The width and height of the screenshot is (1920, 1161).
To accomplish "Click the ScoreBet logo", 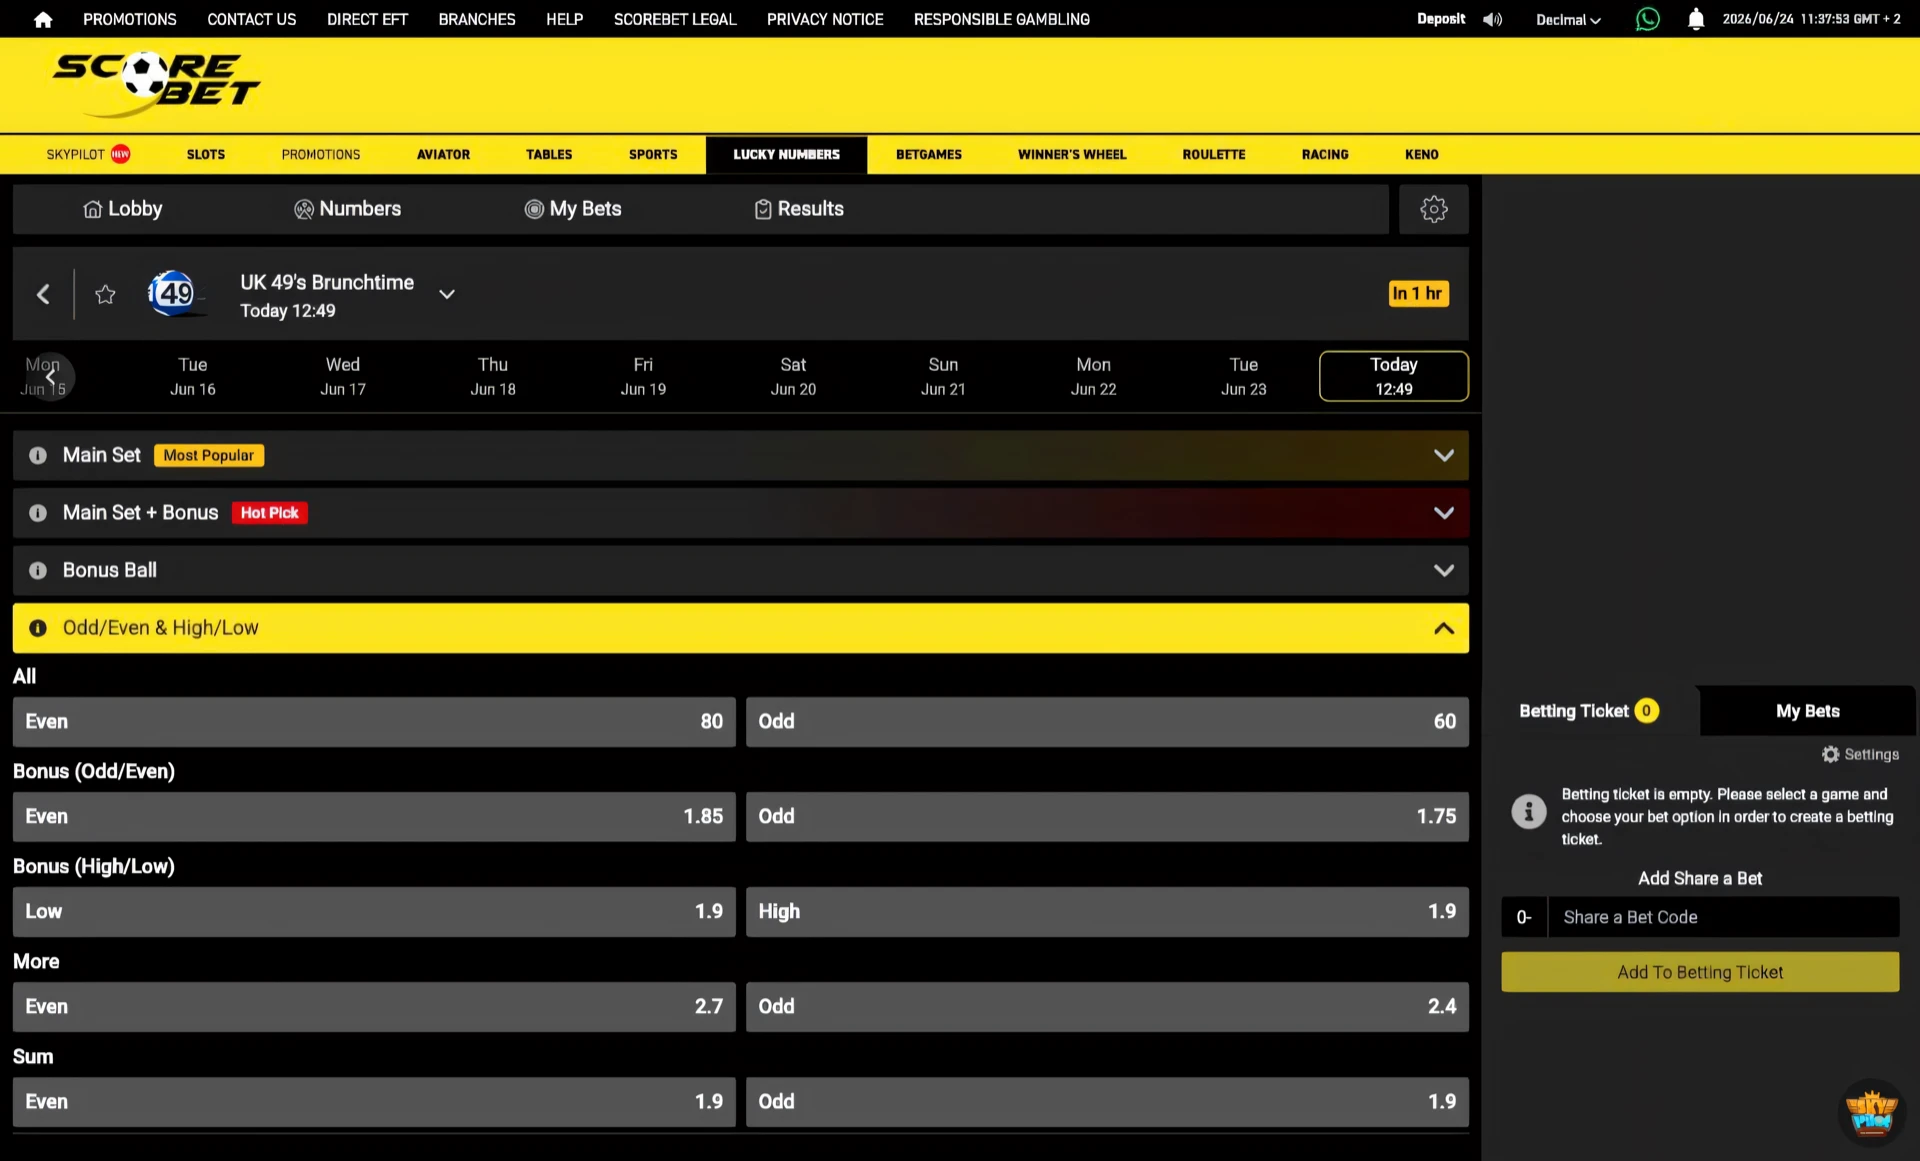I will click(x=155, y=84).
